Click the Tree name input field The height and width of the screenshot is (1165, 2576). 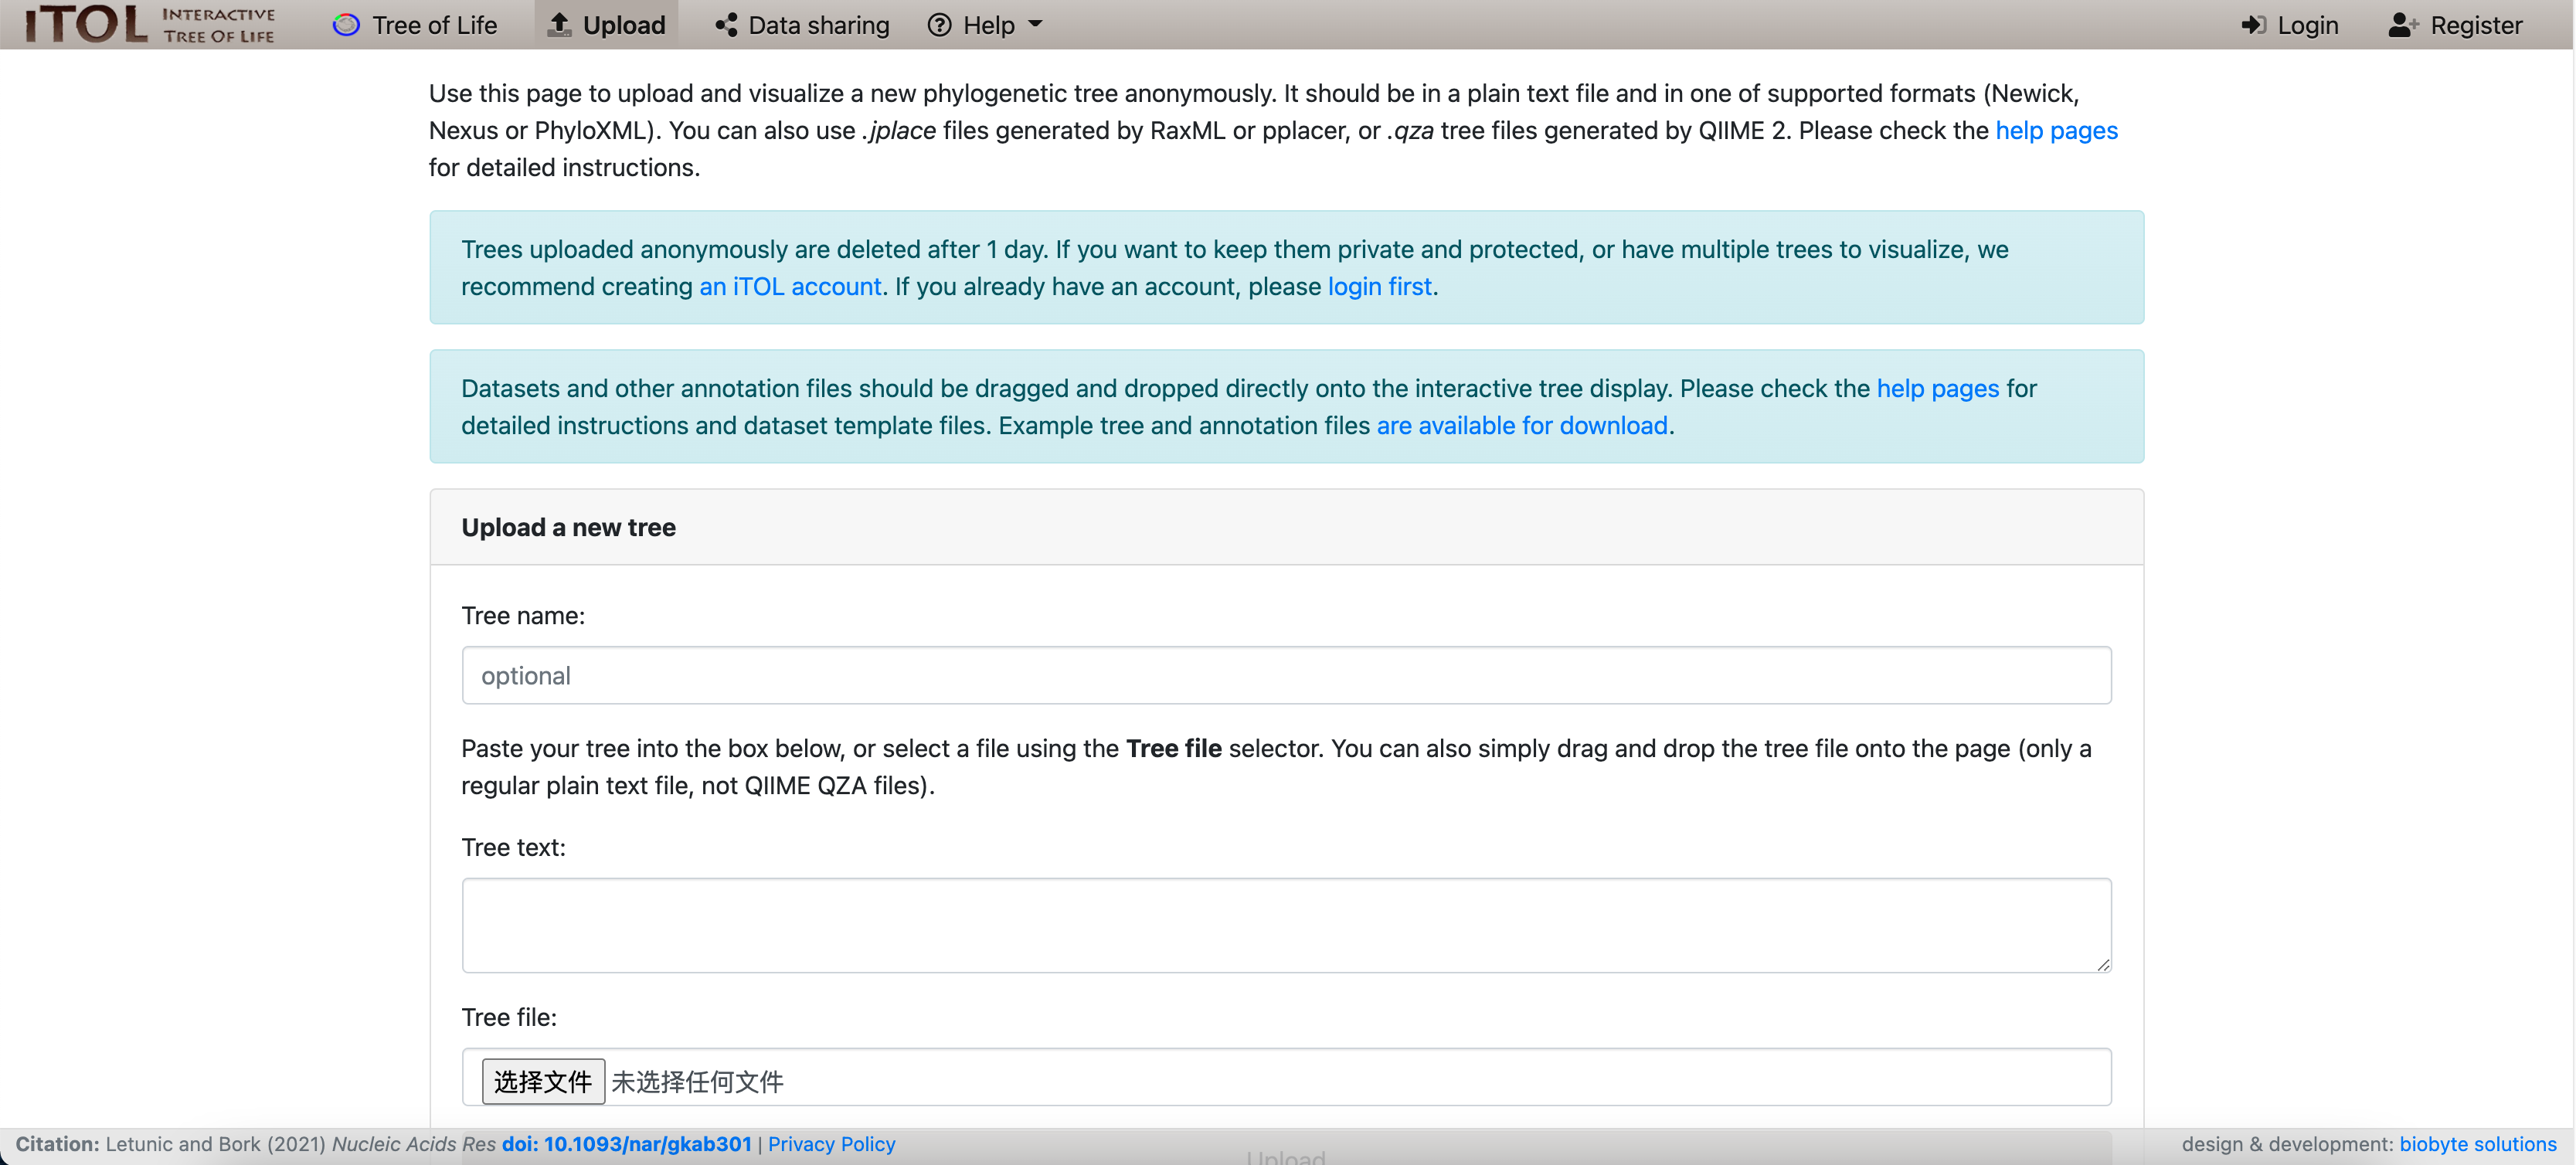1286,675
